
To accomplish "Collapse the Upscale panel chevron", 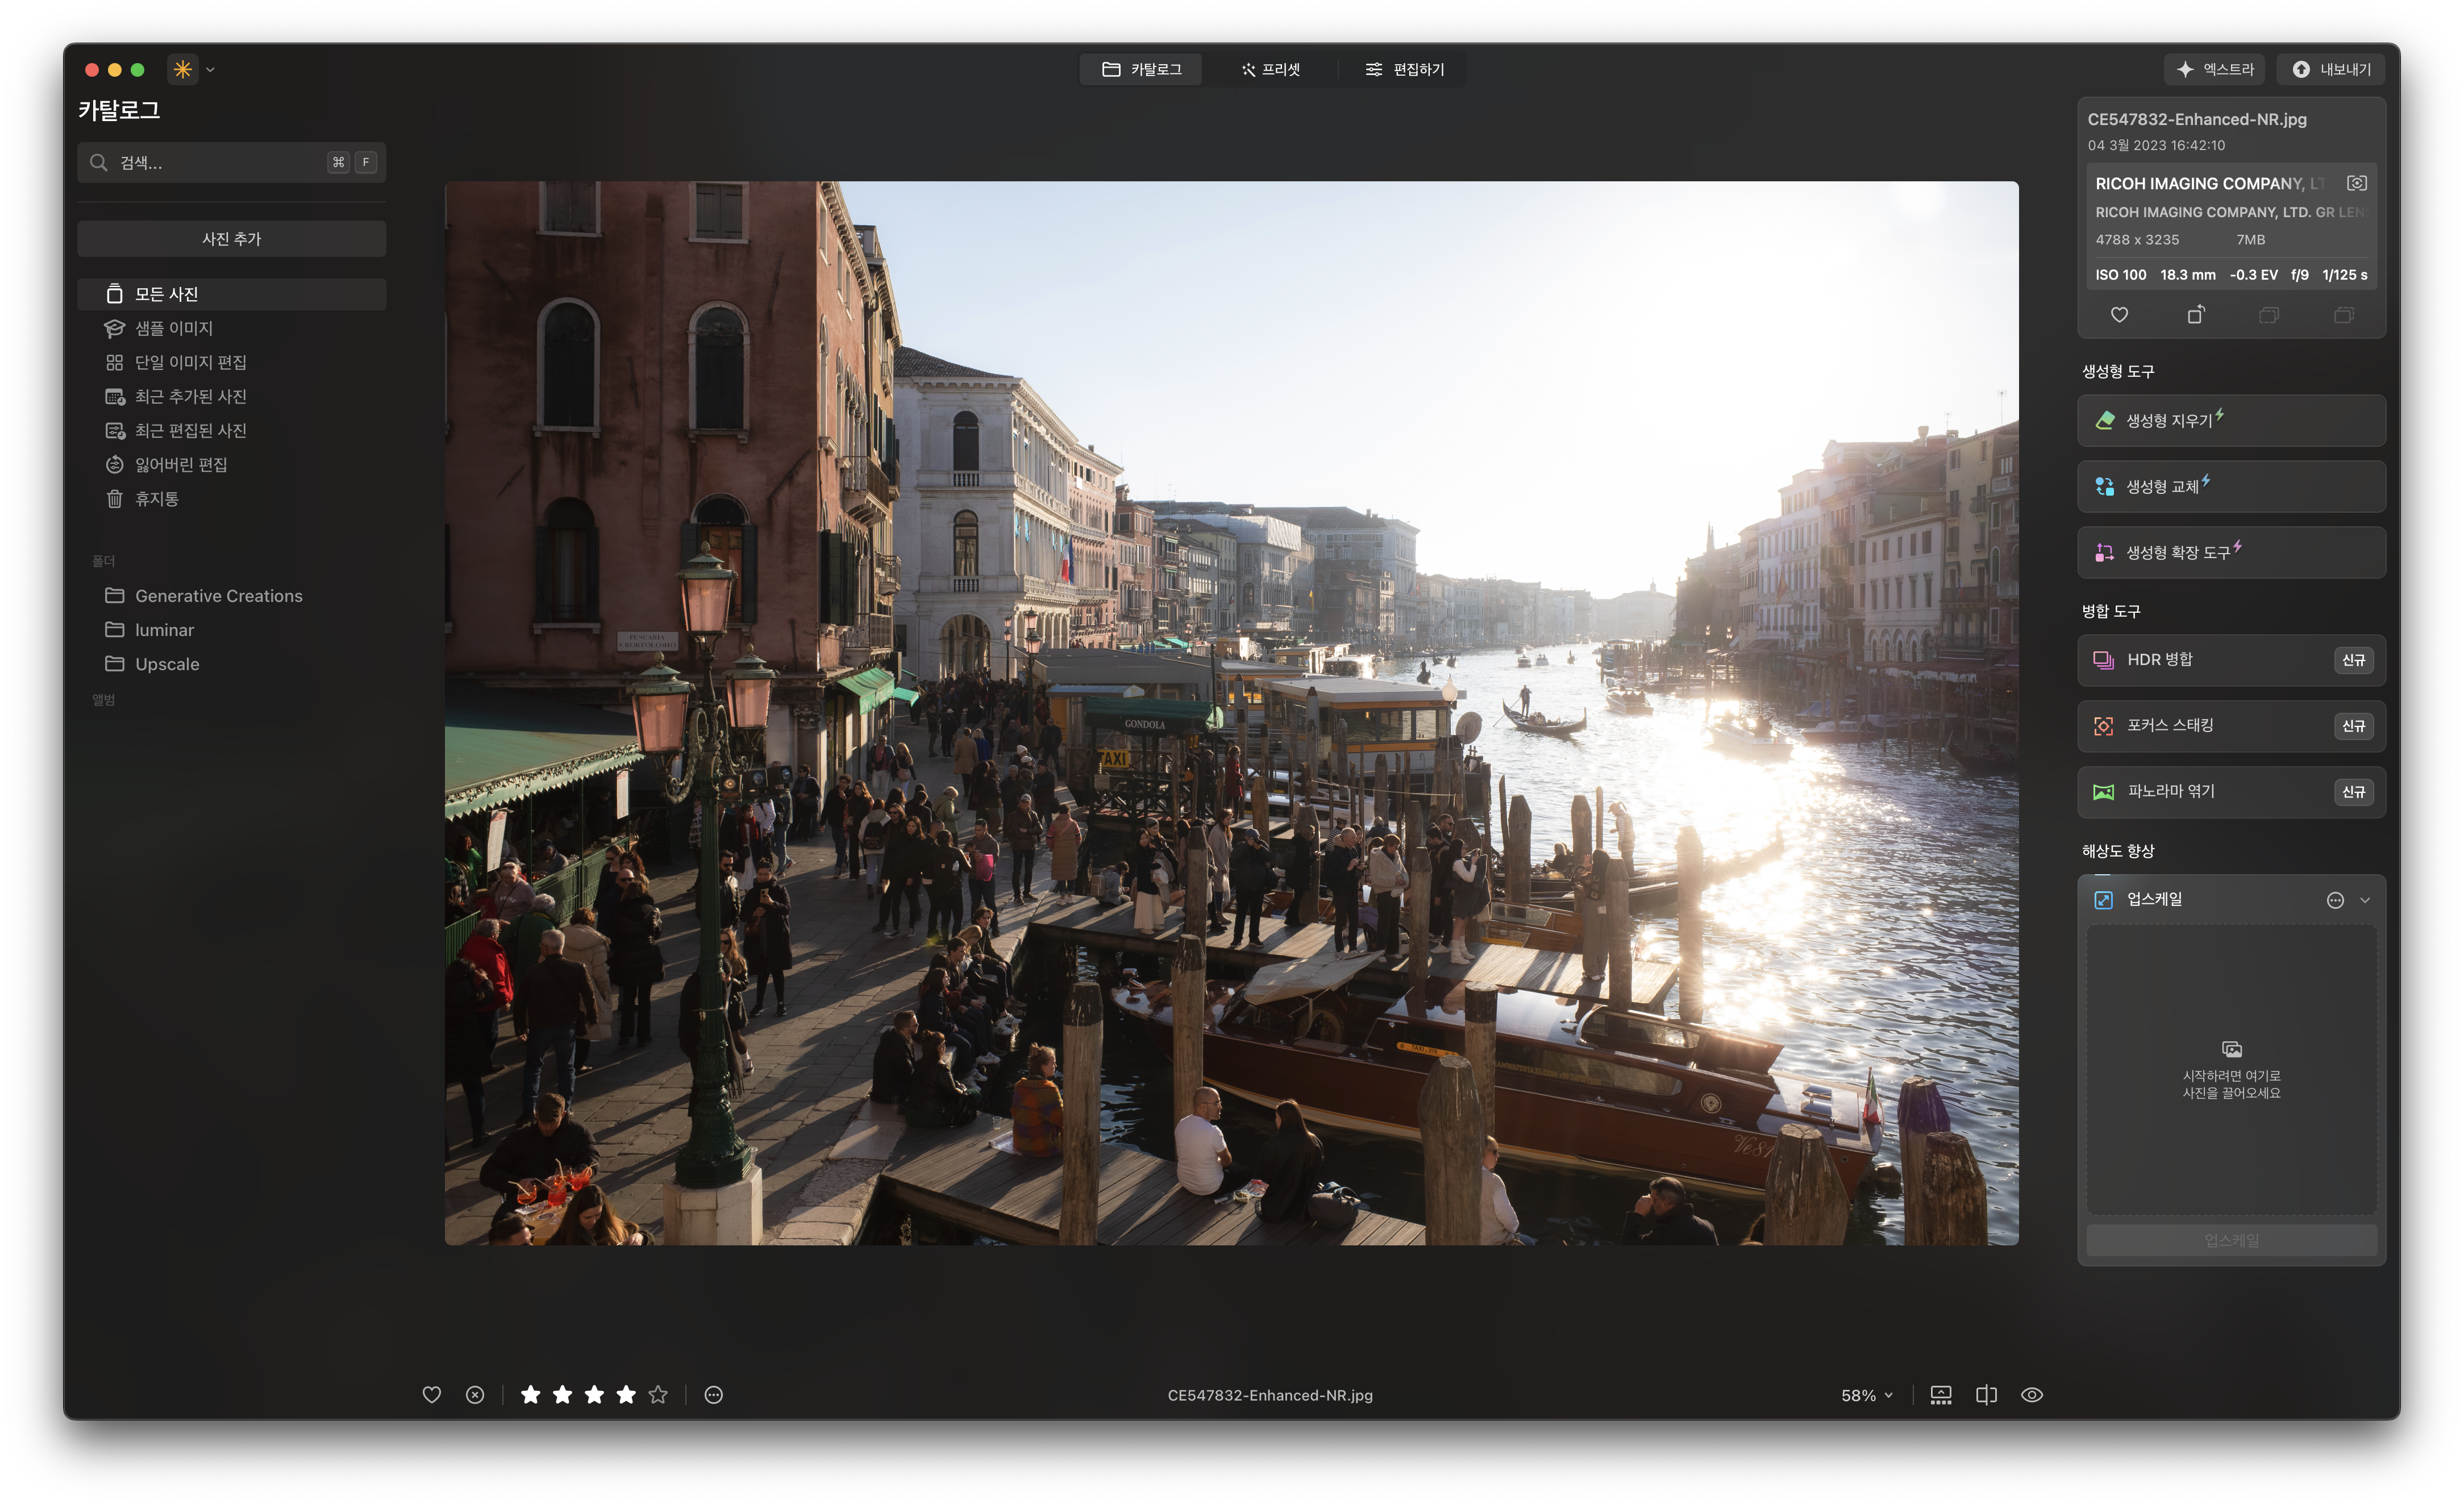I will click(2365, 900).
